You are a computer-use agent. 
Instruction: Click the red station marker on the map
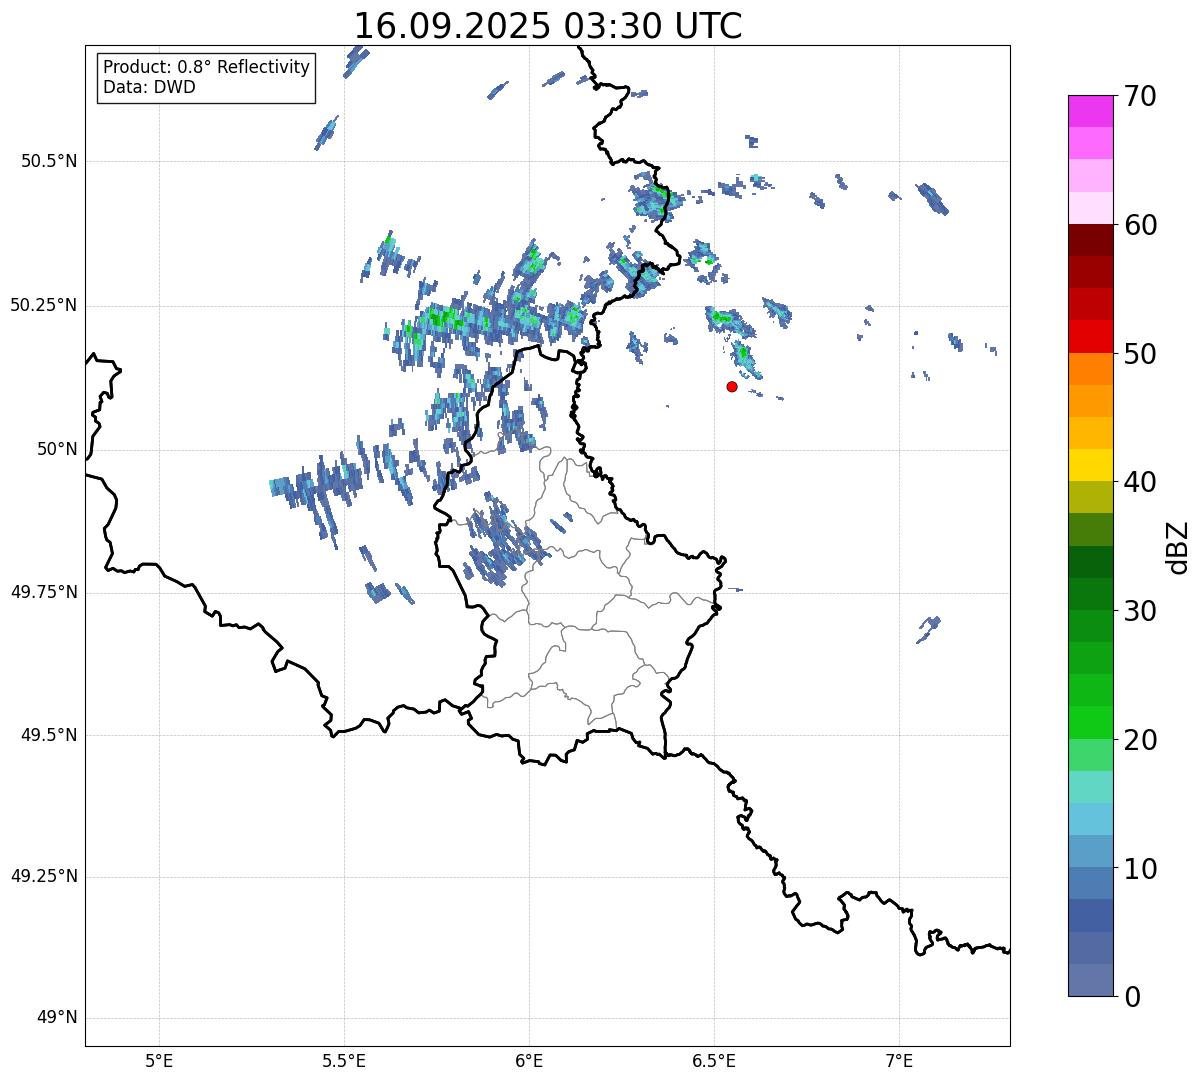click(x=732, y=386)
